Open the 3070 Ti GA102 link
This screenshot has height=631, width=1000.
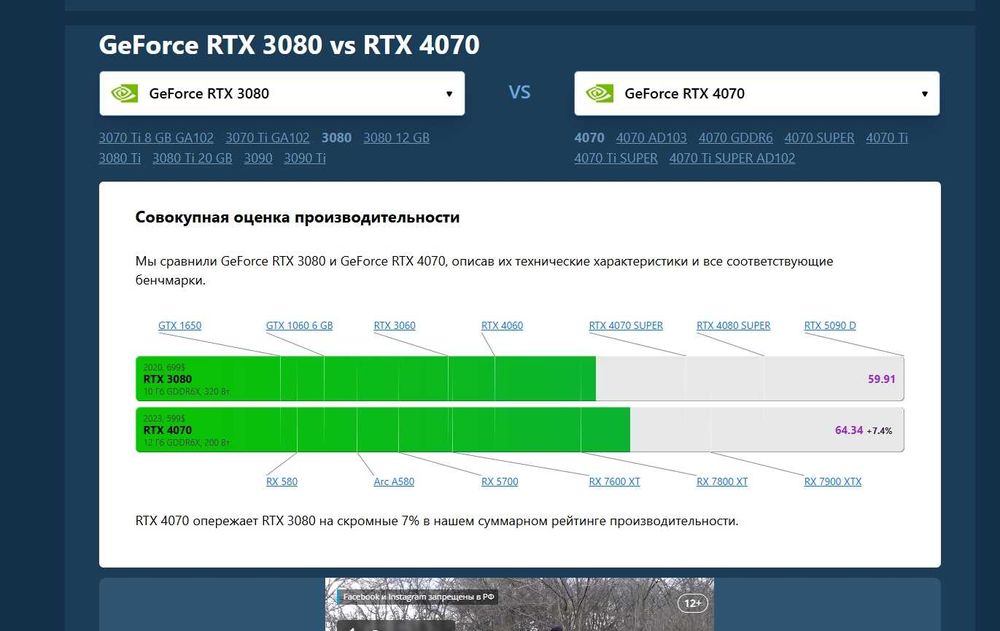267,138
